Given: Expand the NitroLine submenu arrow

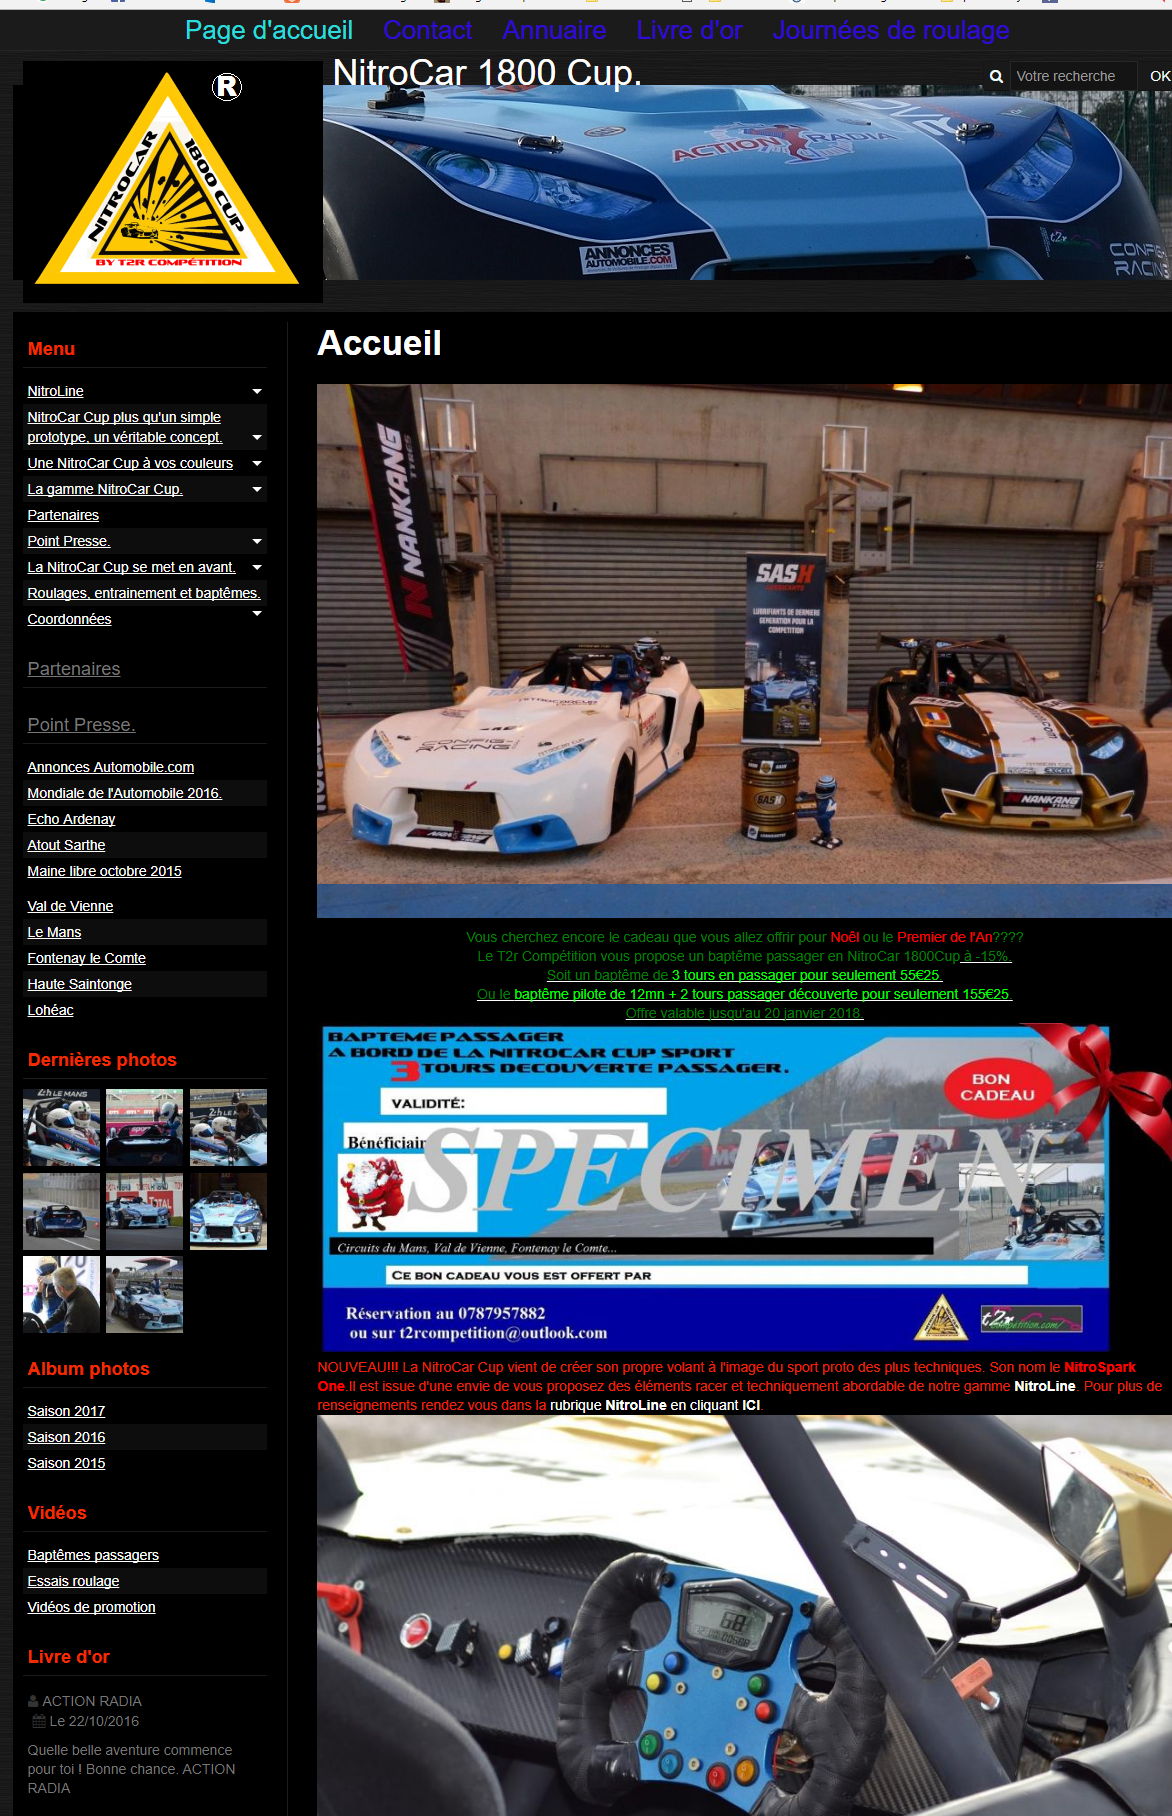Looking at the screenshot, I should tap(257, 391).
